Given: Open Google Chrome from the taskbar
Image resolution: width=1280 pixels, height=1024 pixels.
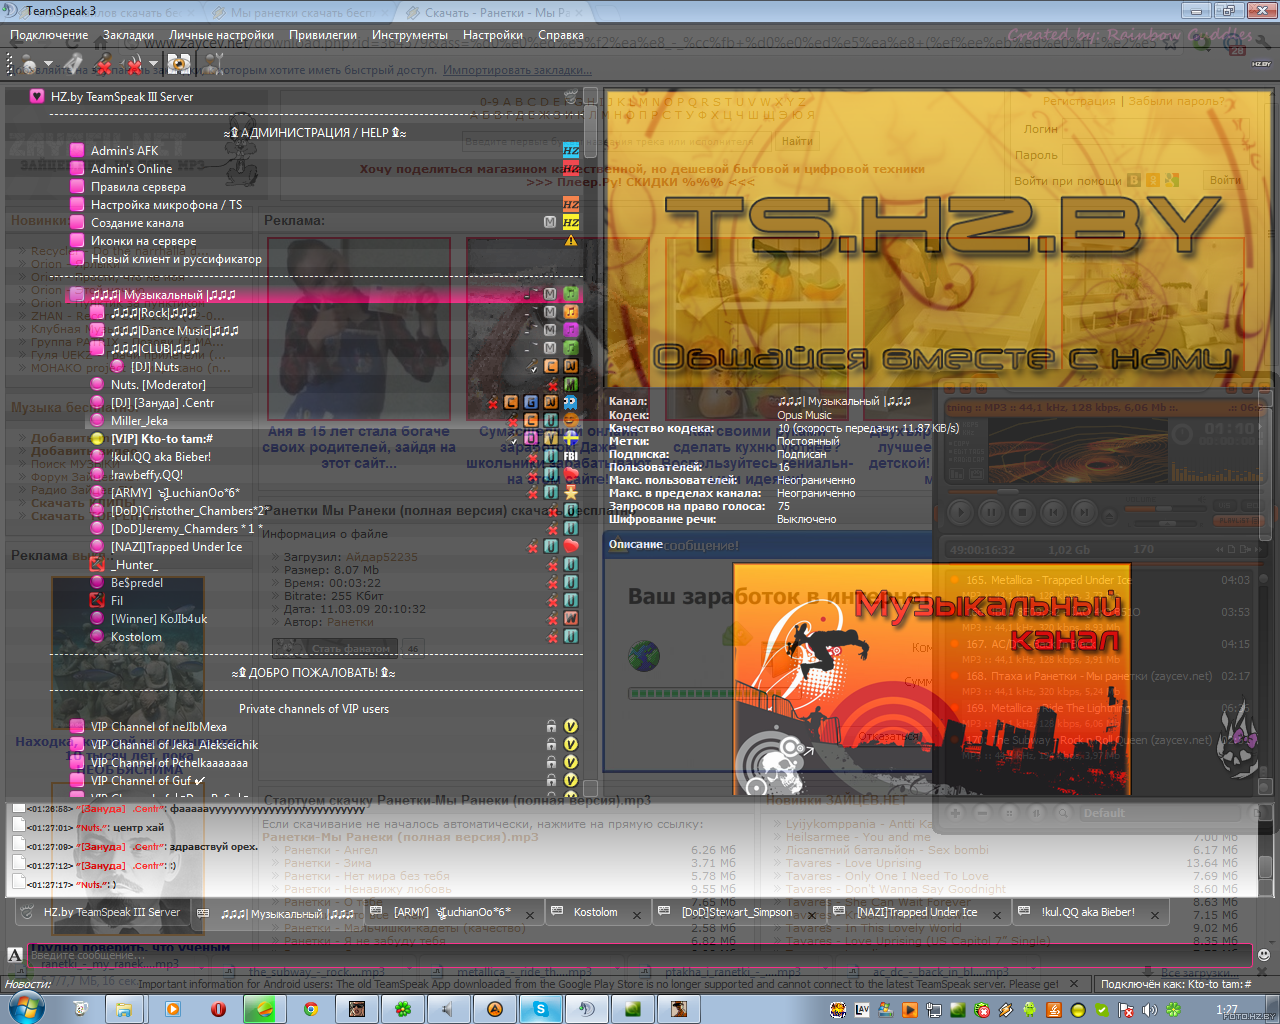Looking at the screenshot, I should click(x=310, y=1009).
